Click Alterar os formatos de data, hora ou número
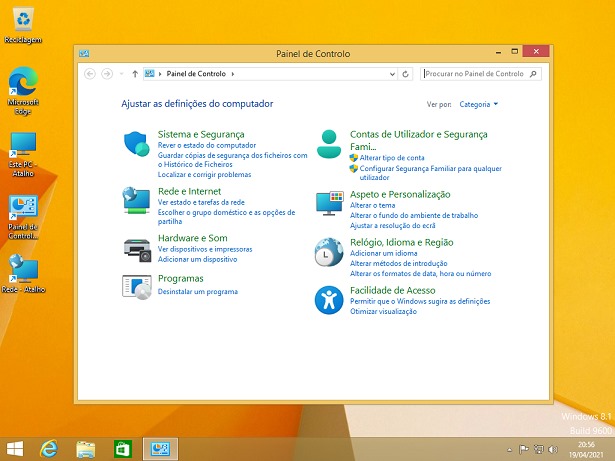The width and height of the screenshot is (615, 461). 420,274
